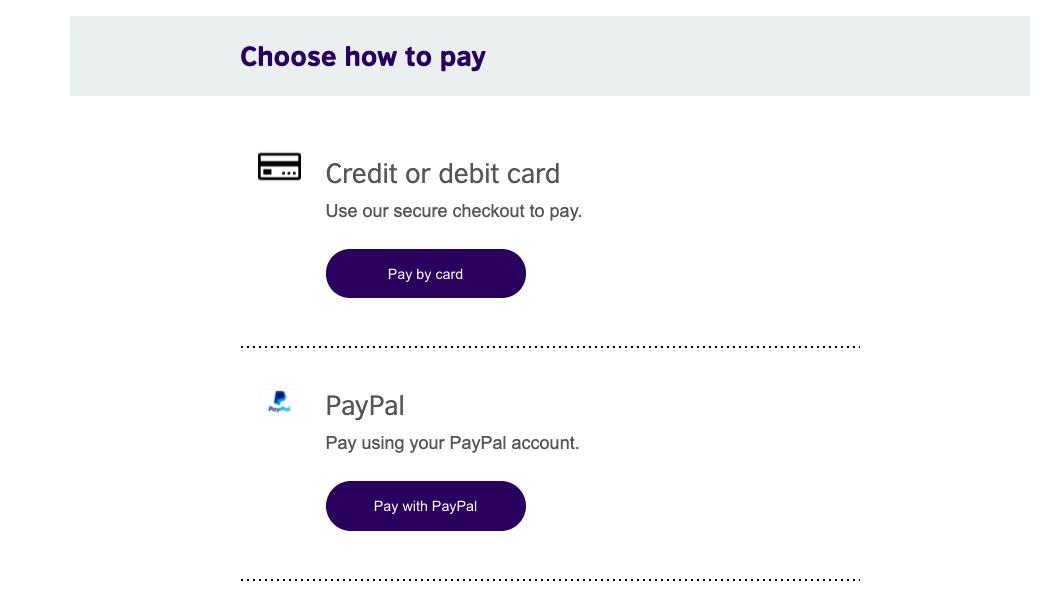Click the PayPal section heading
This screenshot has height=607, width=1050.
tap(364, 406)
